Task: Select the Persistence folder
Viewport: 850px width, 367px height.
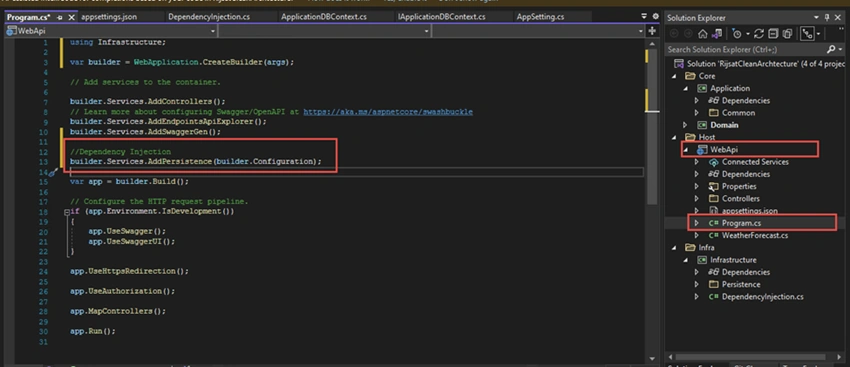Action: [x=740, y=285]
